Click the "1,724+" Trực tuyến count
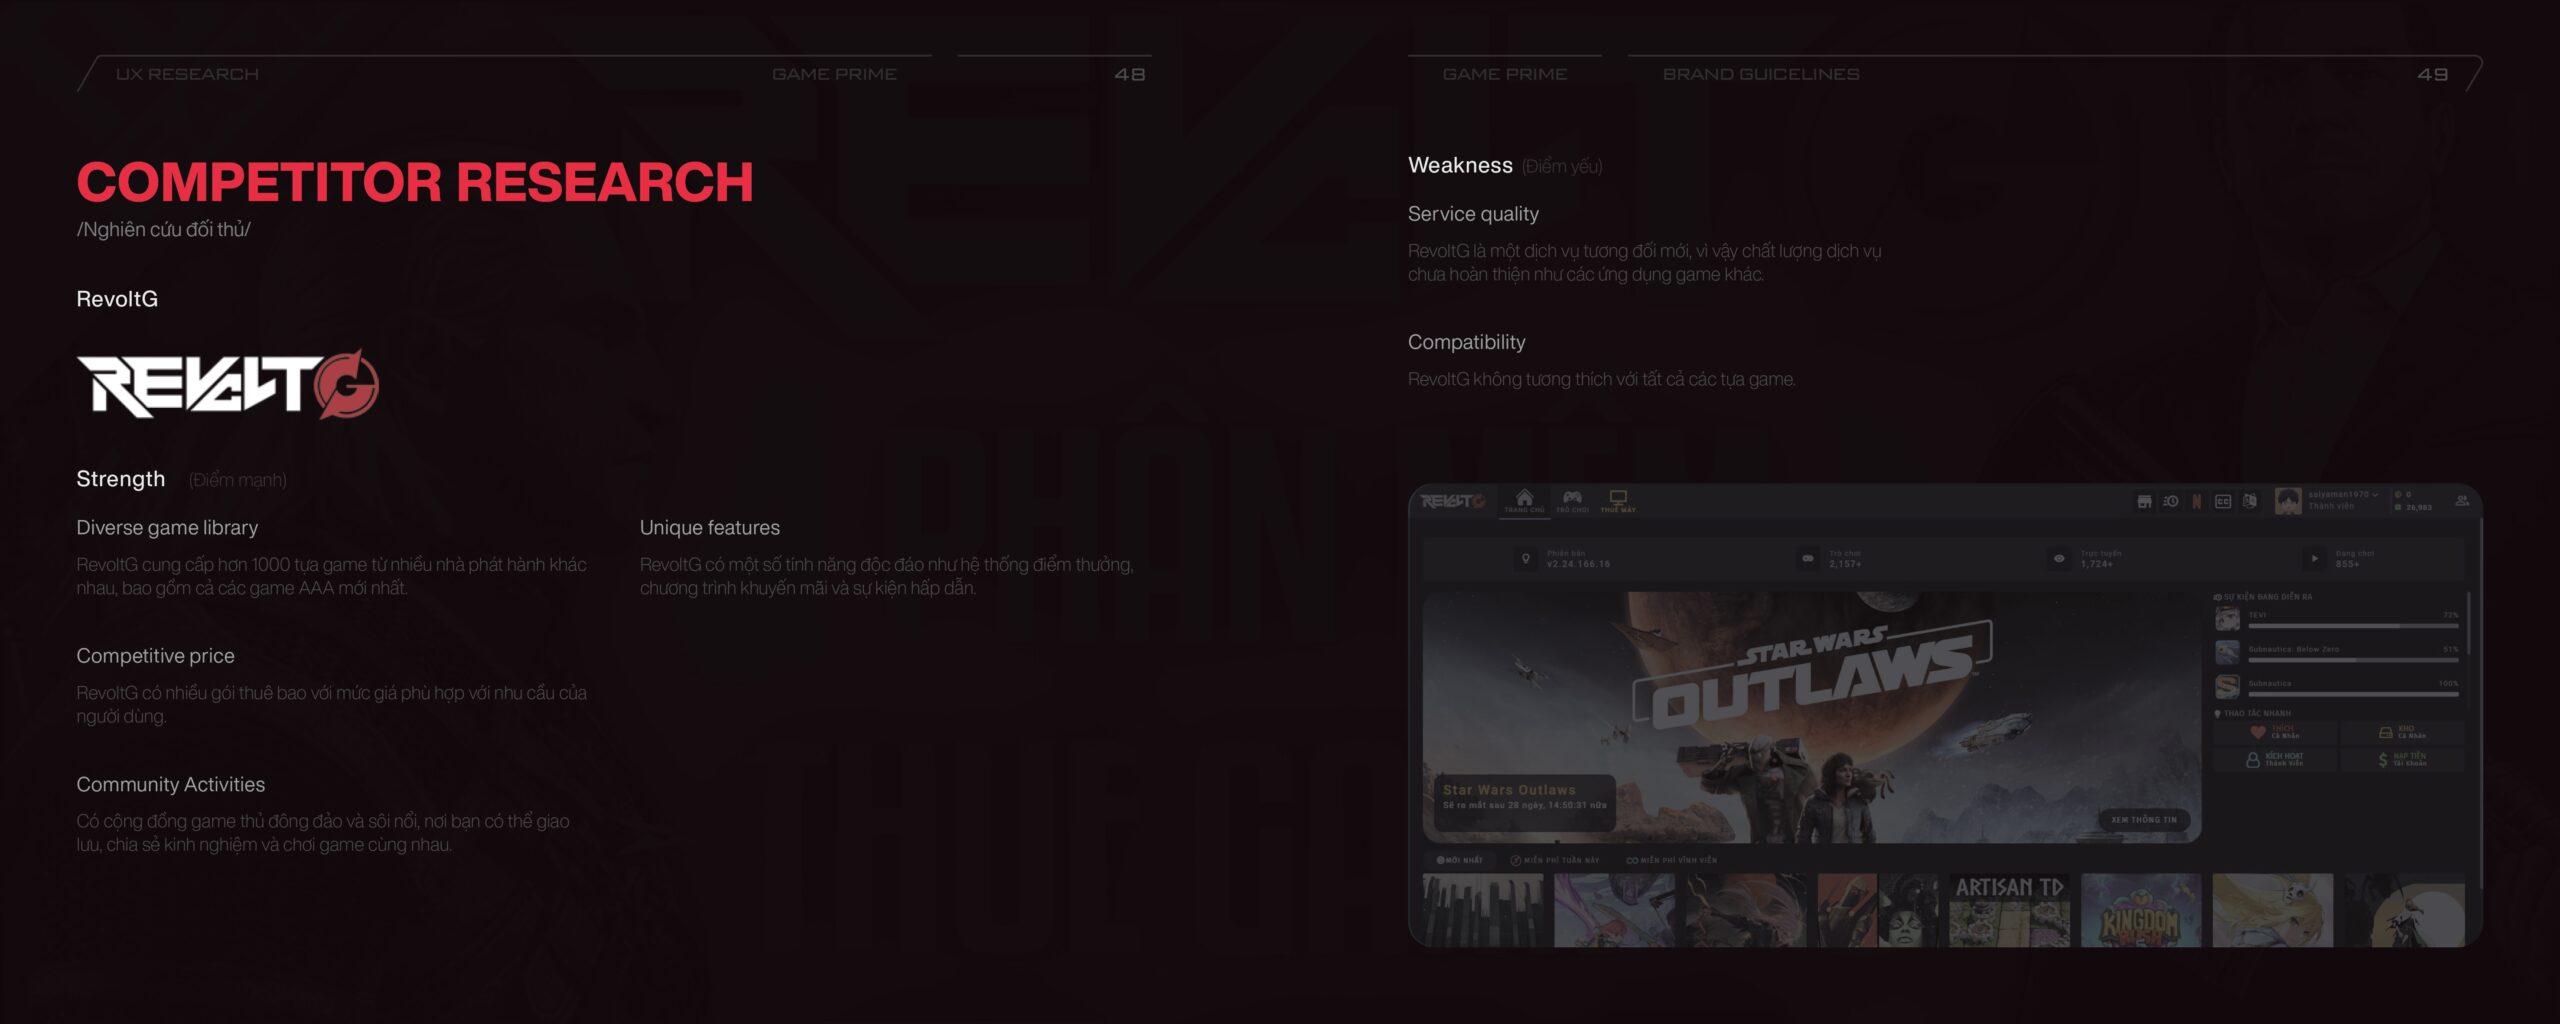The height and width of the screenshot is (1024, 2560). click(2097, 564)
